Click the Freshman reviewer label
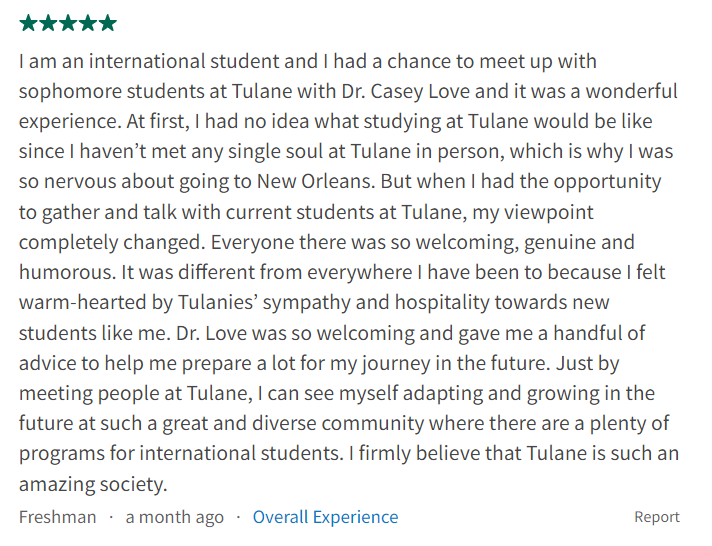Viewport: 712px width, 546px height. coord(58,517)
